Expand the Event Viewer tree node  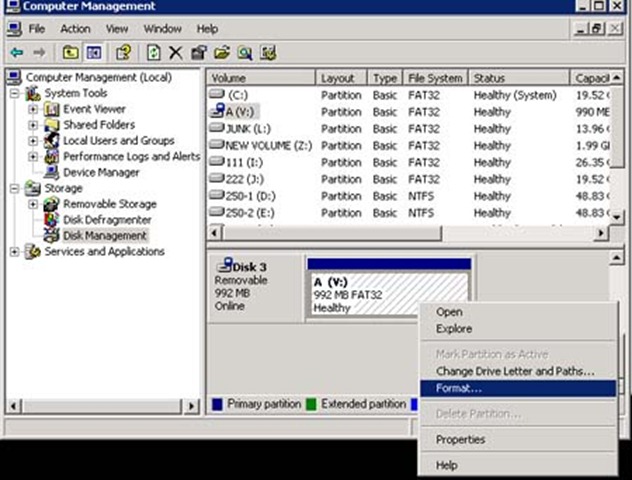[33, 110]
